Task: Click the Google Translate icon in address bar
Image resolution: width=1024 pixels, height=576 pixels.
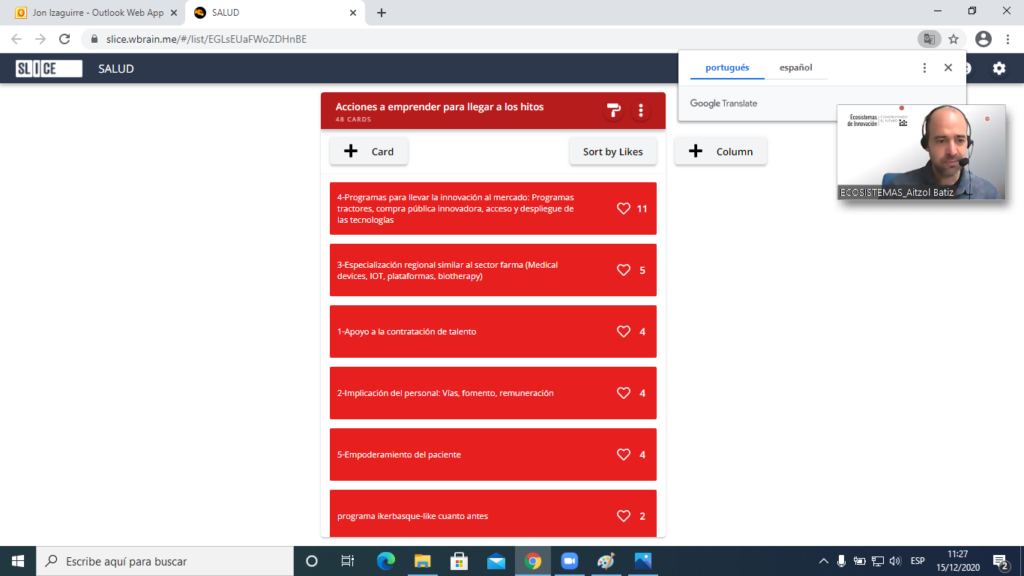Action: click(x=929, y=39)
